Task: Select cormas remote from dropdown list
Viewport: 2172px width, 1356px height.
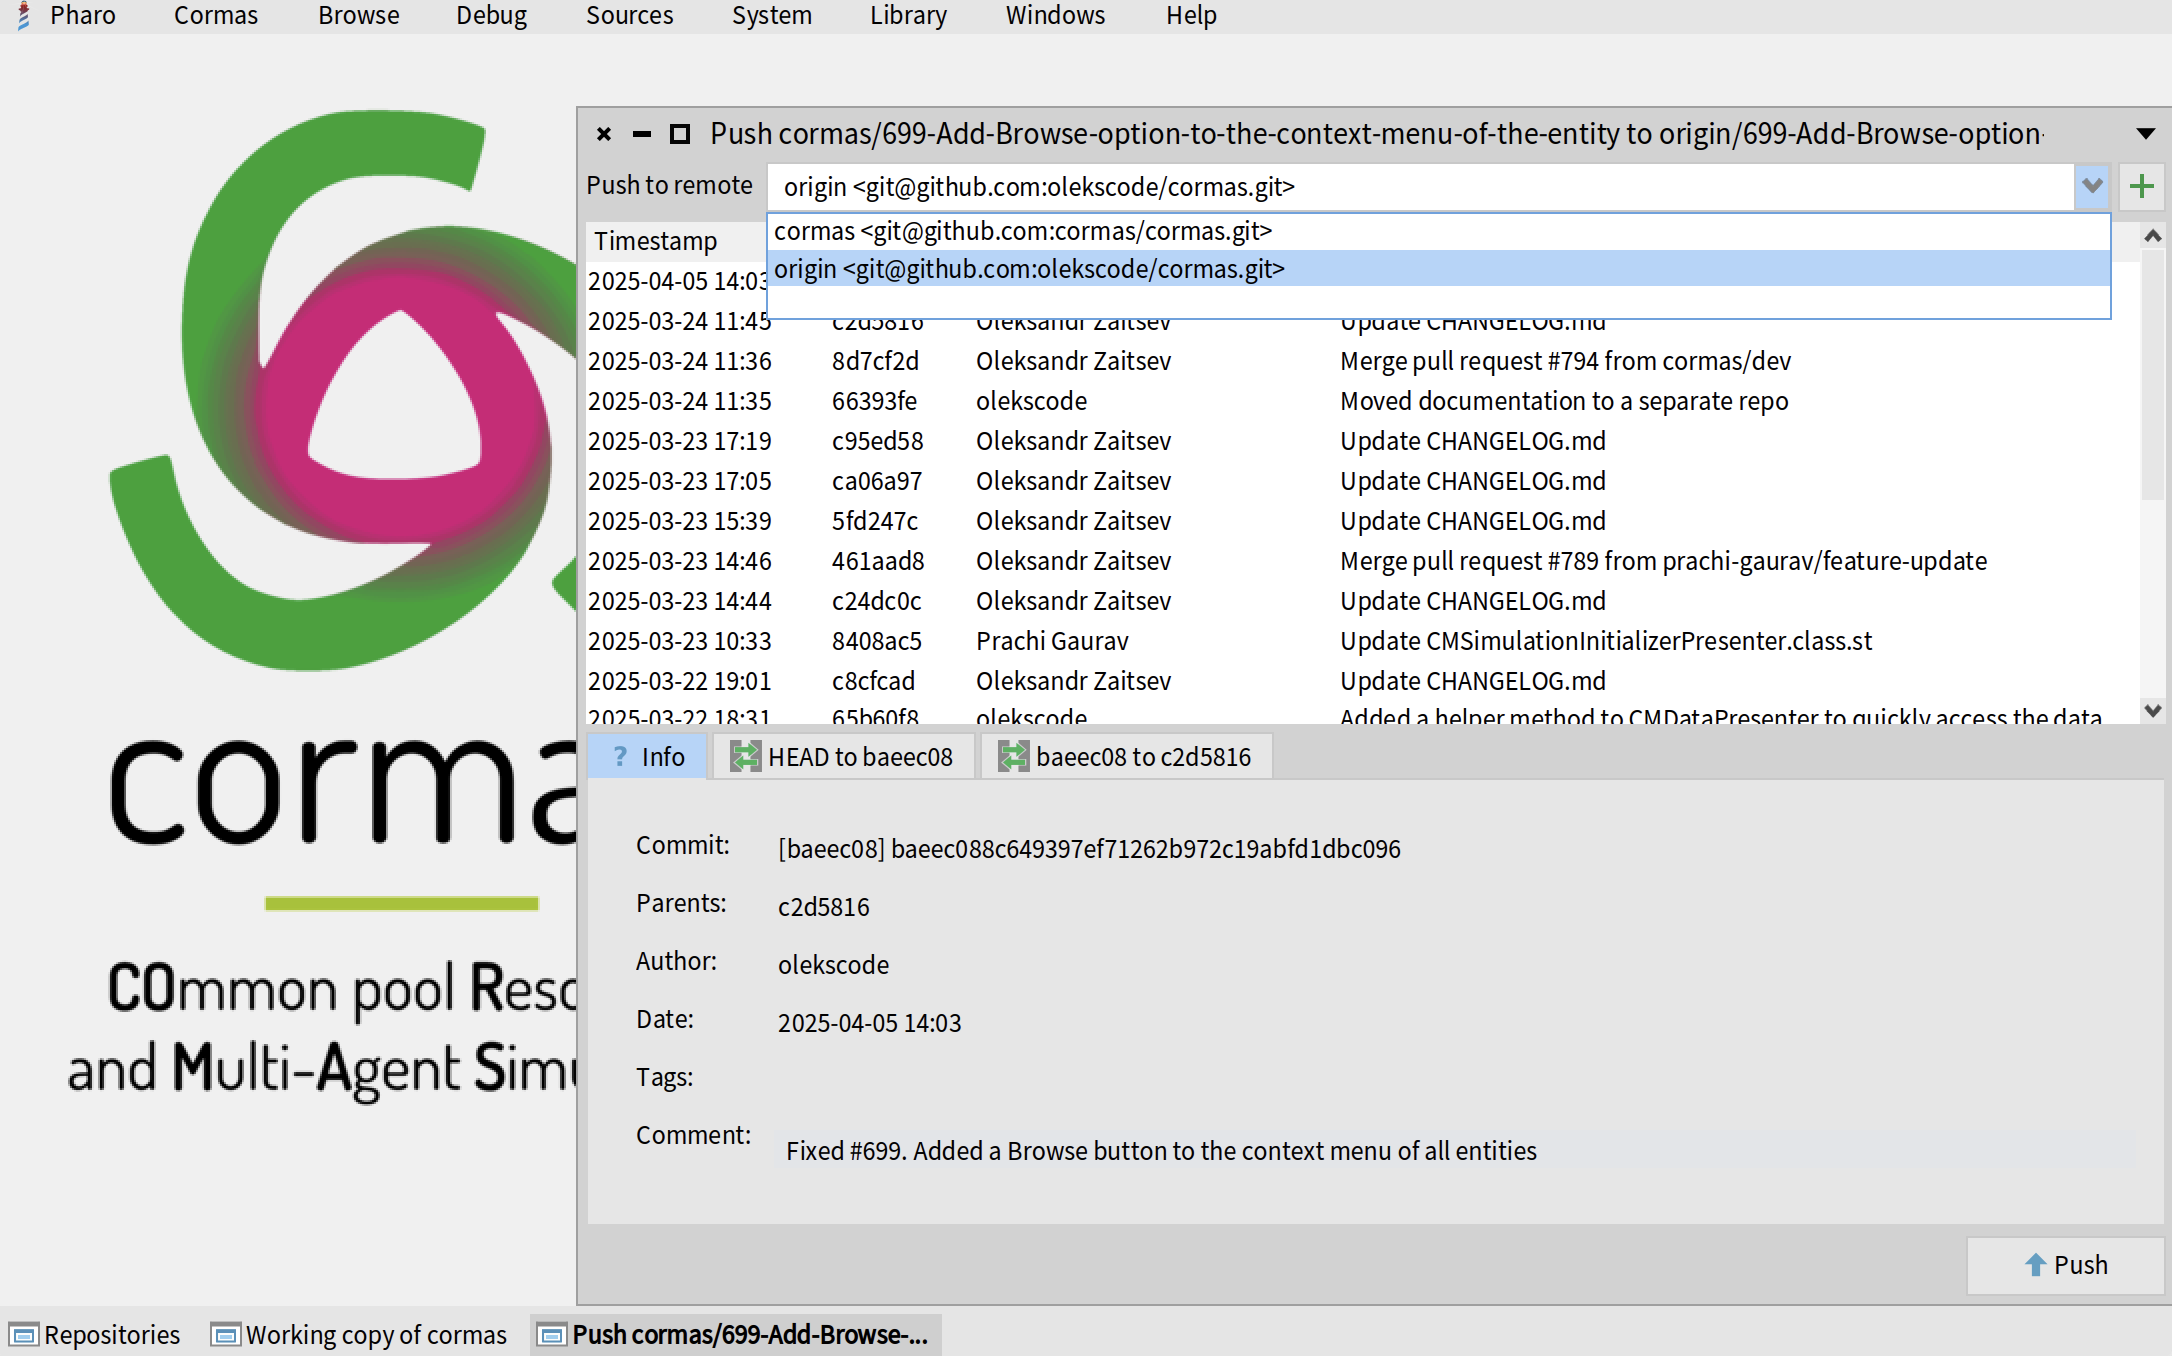Action: pyautogui.click(x=1022, y=231)
